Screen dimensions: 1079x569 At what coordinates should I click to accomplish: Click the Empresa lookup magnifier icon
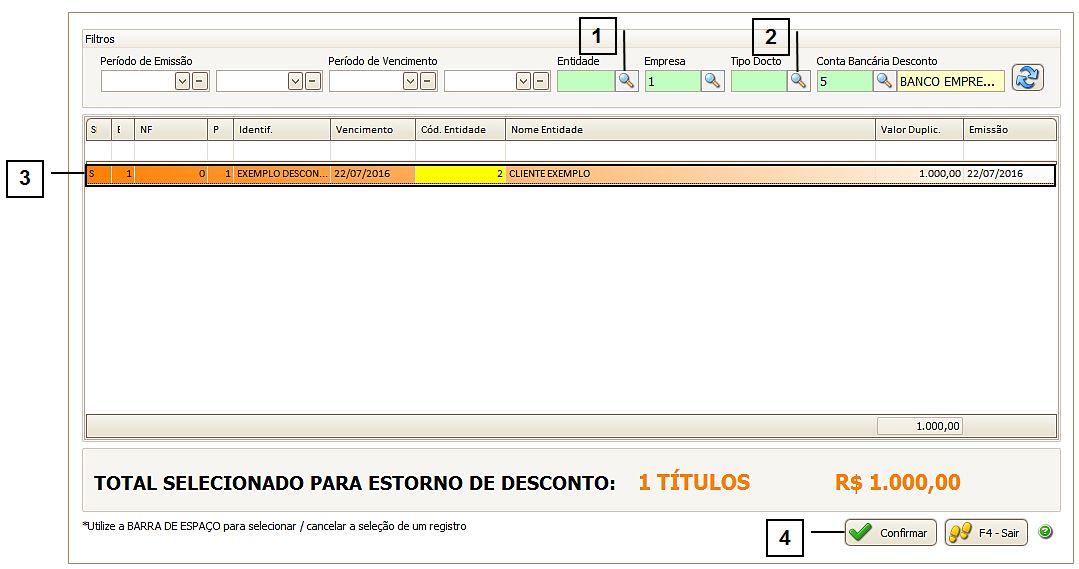(x=712, y=82)
